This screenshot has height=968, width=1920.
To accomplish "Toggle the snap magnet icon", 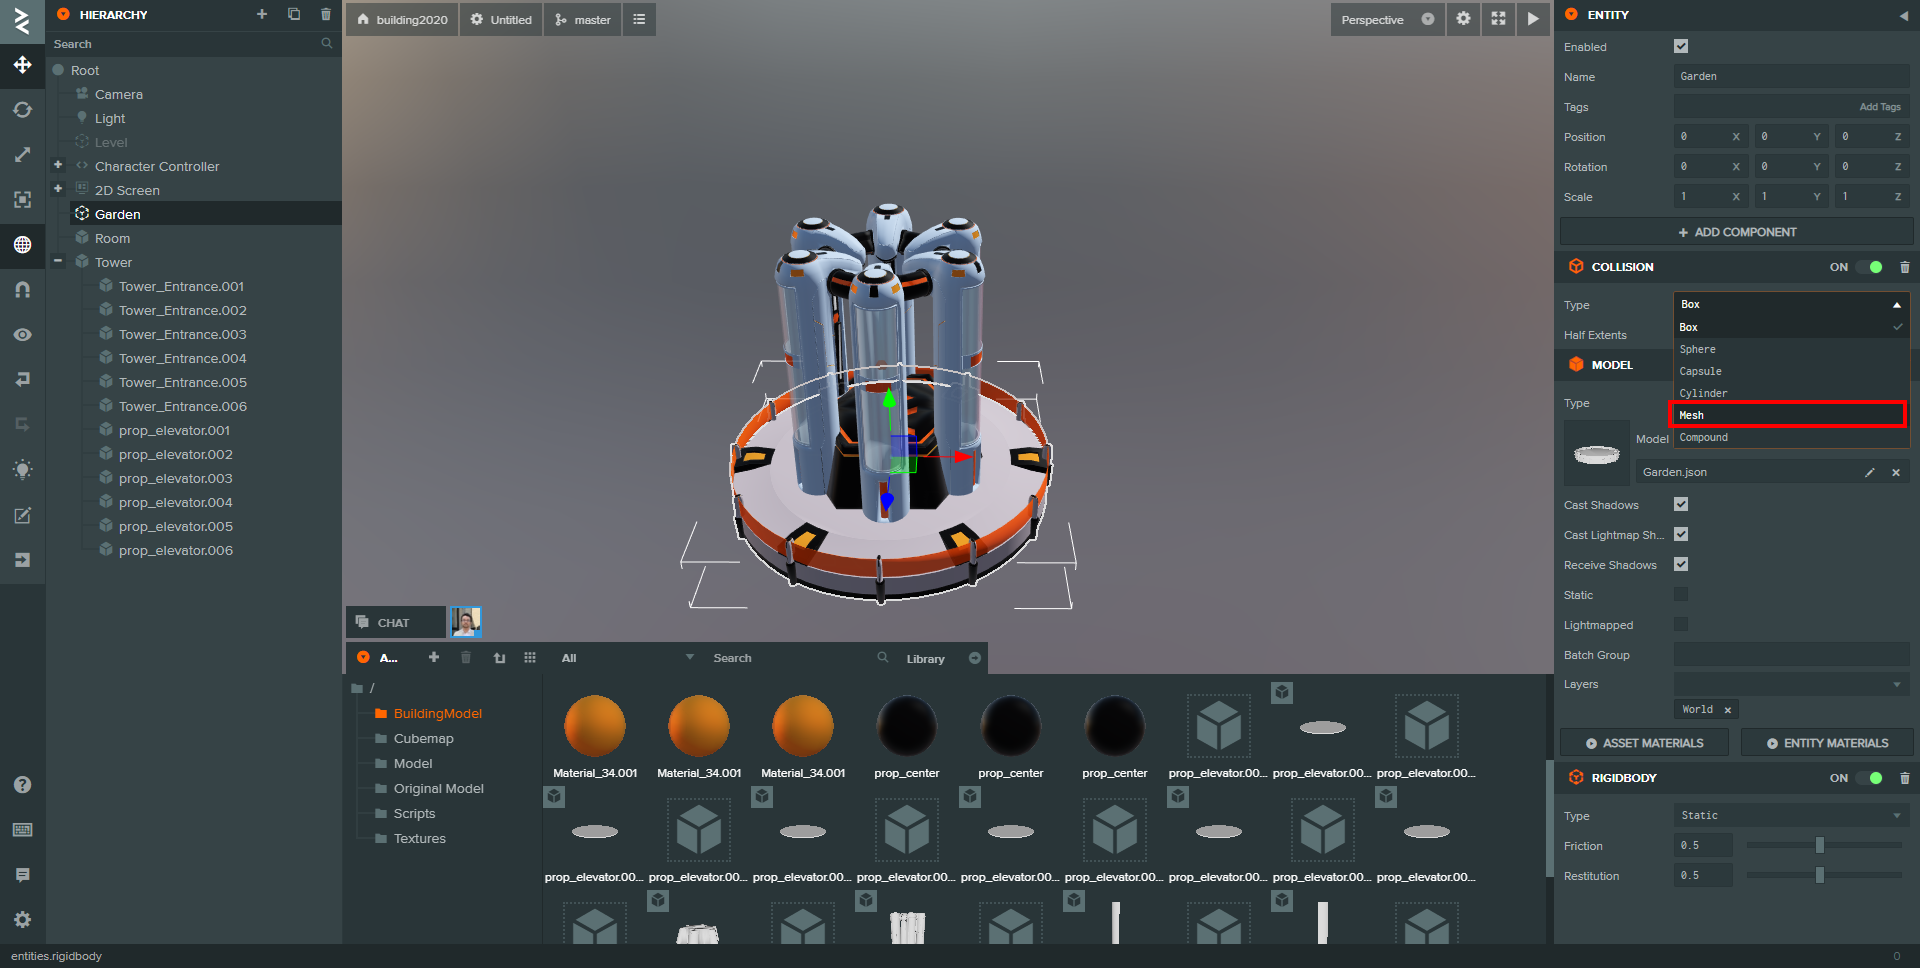I will click(x=22, y=290).
